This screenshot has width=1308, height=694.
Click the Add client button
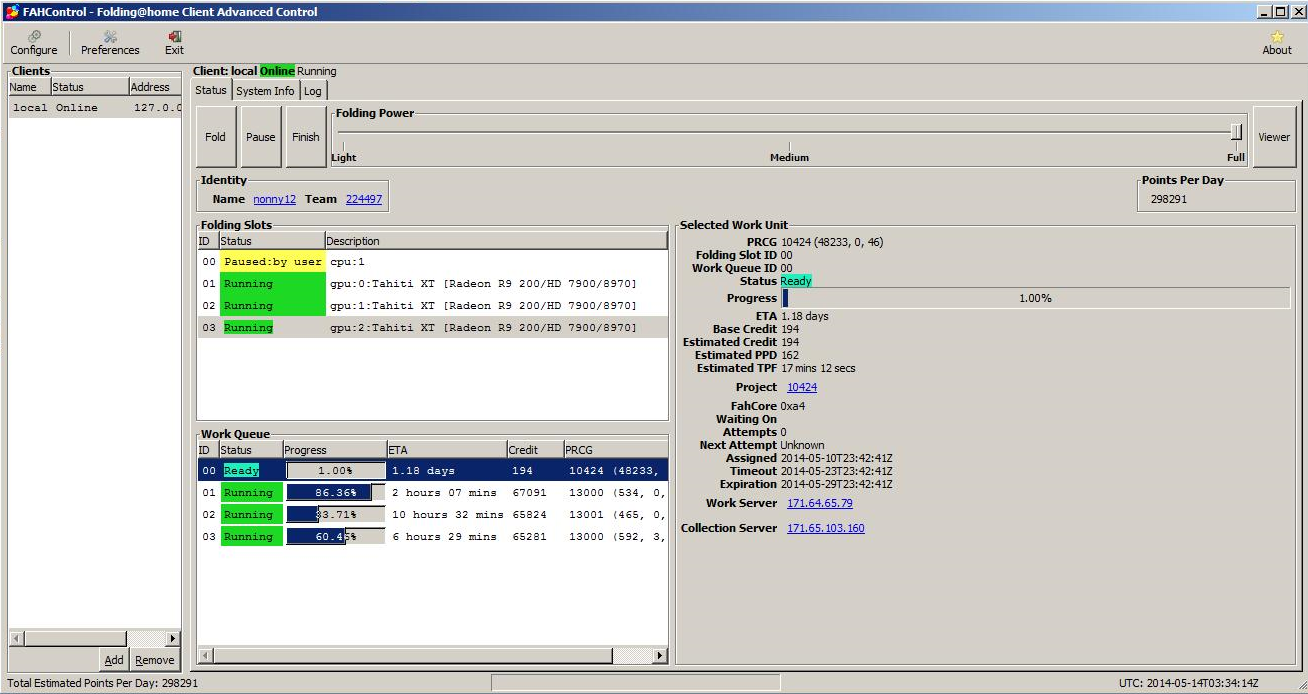114,660
